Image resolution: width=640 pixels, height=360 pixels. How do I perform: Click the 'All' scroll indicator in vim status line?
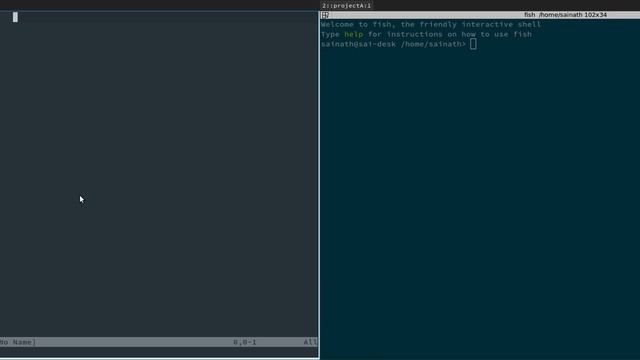point(310,342)
